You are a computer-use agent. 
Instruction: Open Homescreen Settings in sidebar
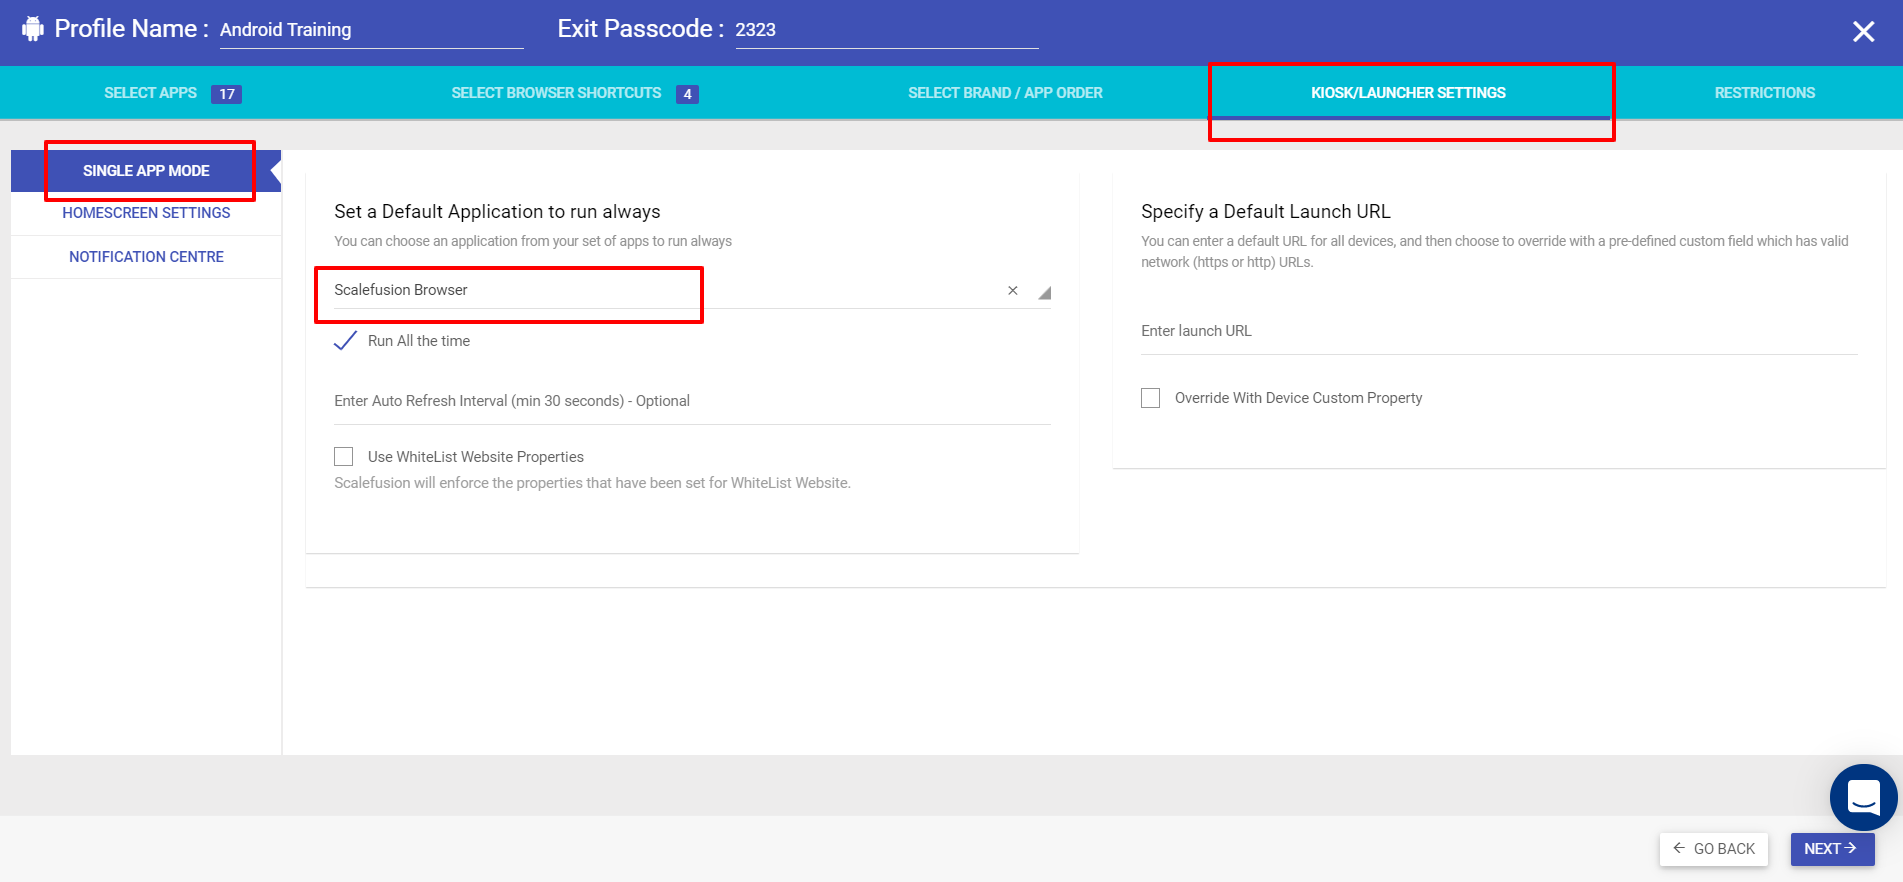pyautogui.click(x=146, y=213)
